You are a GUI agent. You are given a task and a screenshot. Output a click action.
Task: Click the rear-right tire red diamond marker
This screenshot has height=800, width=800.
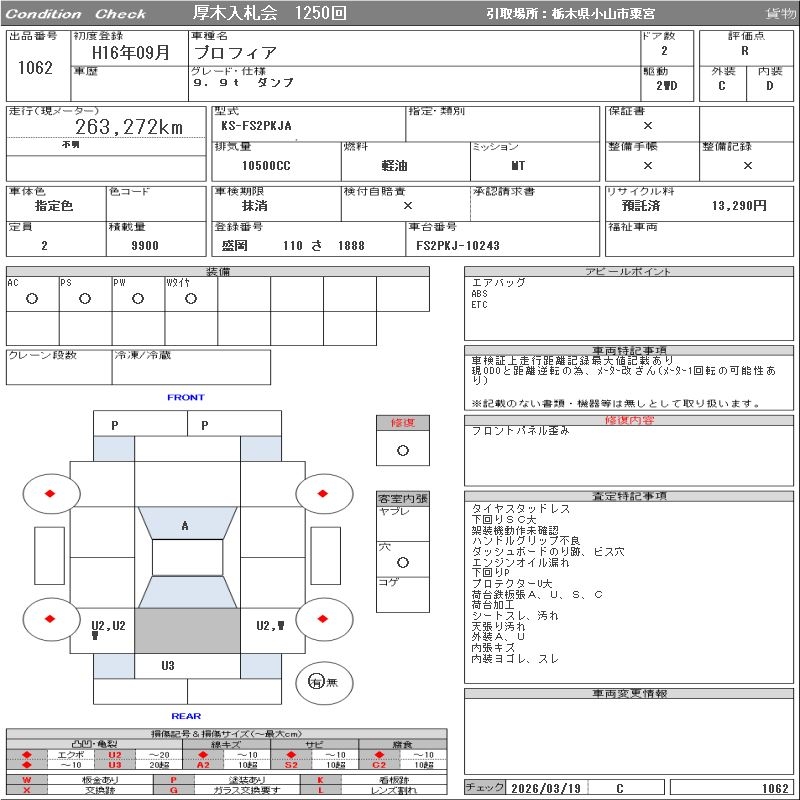point(323,619)
